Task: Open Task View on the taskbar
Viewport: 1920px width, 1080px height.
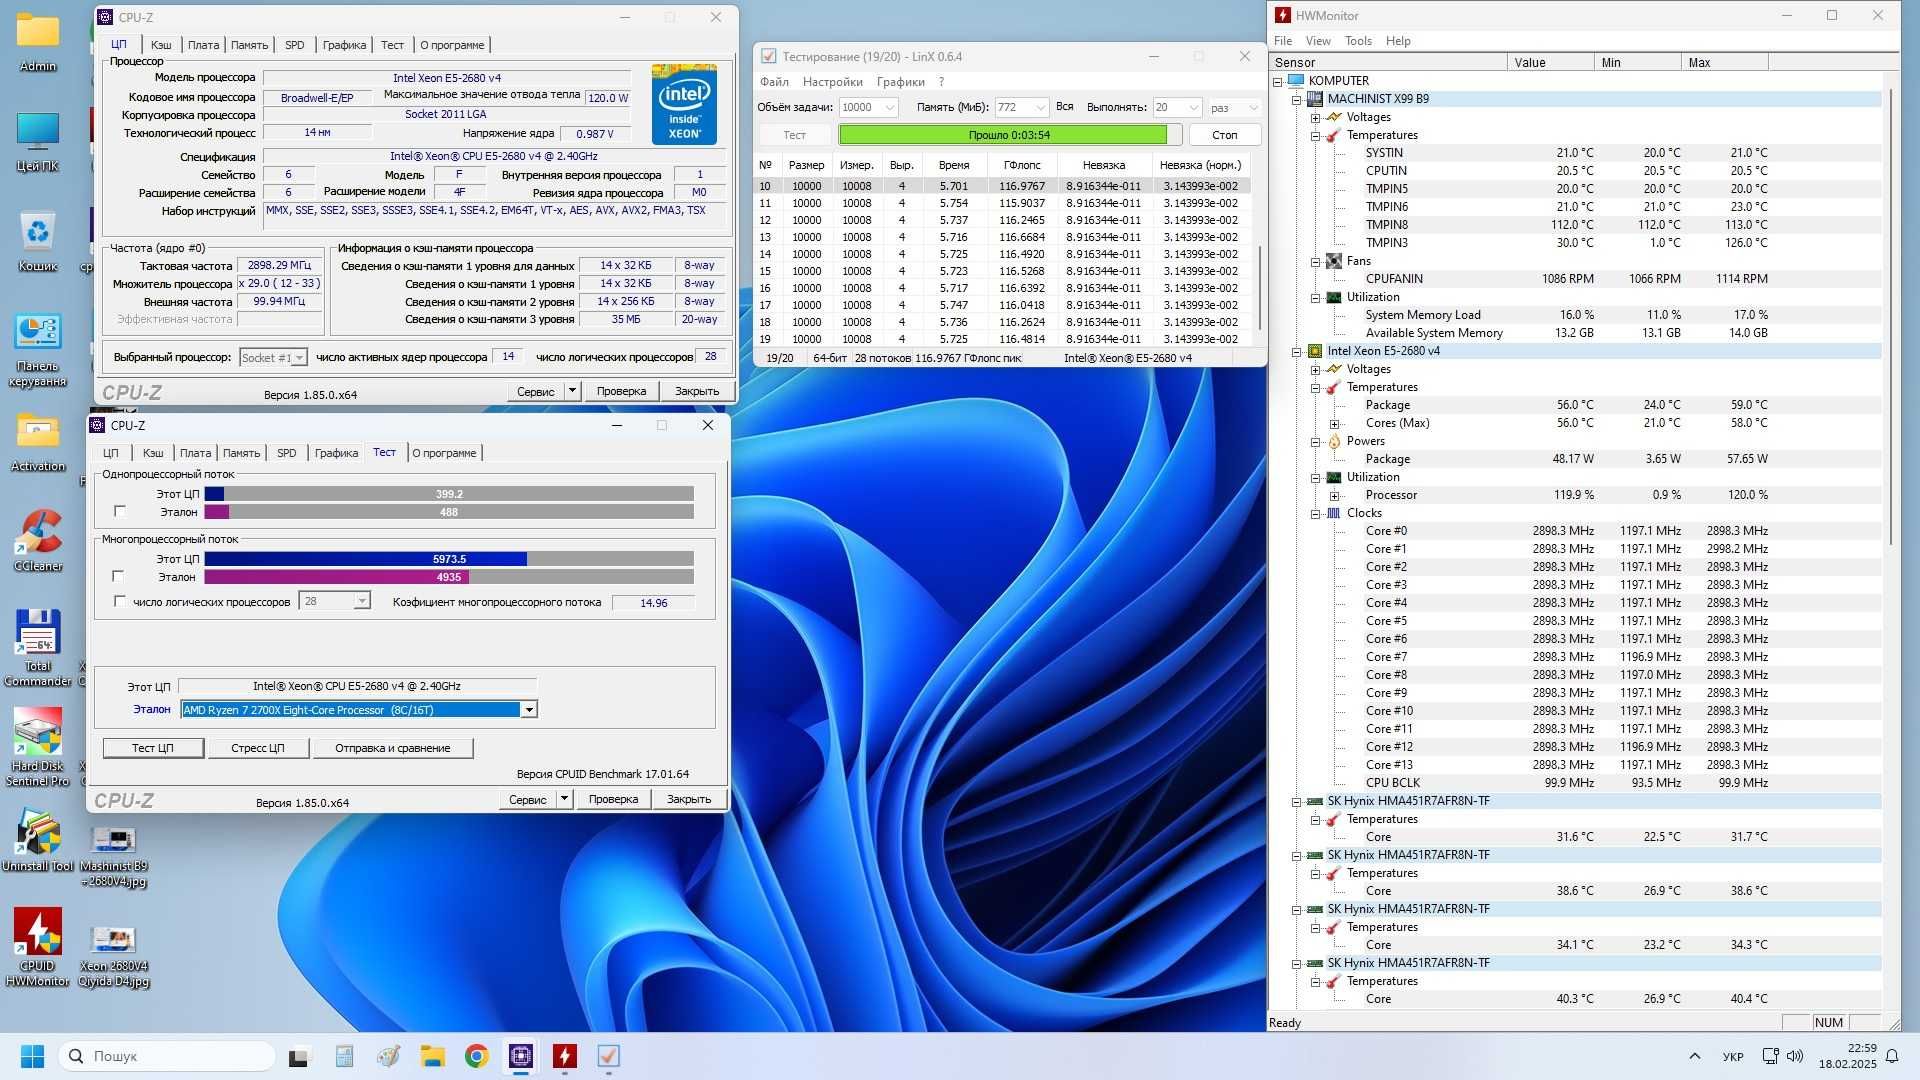Action: point(299,1056)
